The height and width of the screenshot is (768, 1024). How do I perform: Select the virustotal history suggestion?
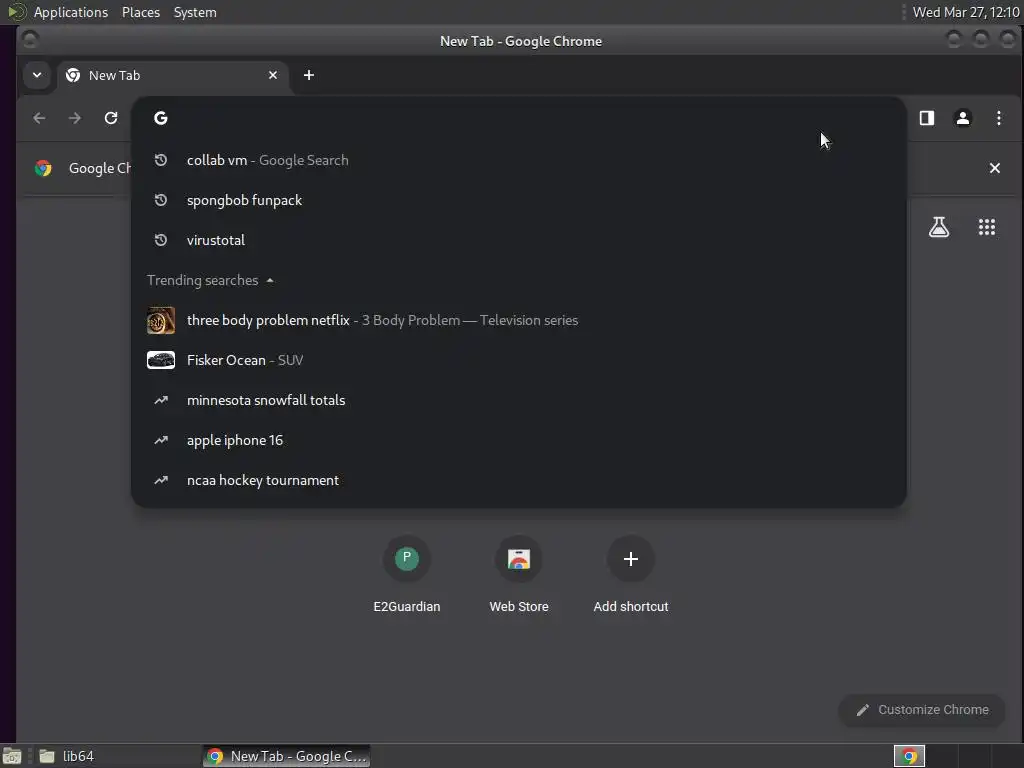tap(519, 240)
